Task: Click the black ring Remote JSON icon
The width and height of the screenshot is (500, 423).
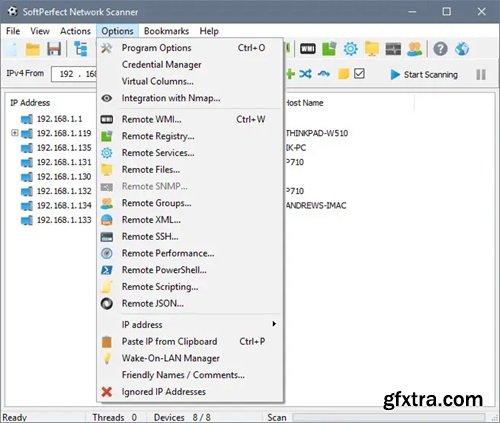Action: click(107, 304)
